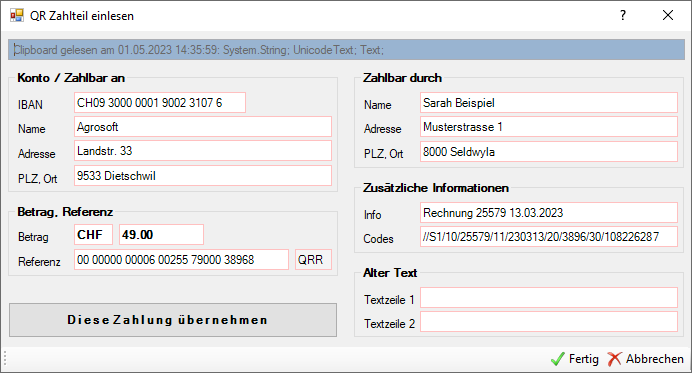Click the debtor Name field 'Sarah Beispiel'
This screenshot has height=373, width=692.
(x=549, y=103)
